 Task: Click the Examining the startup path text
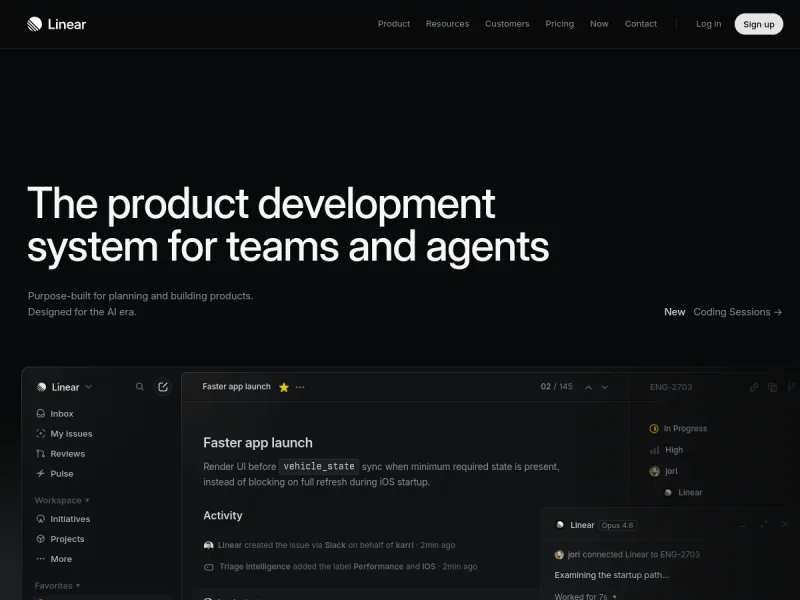(612, 575)
